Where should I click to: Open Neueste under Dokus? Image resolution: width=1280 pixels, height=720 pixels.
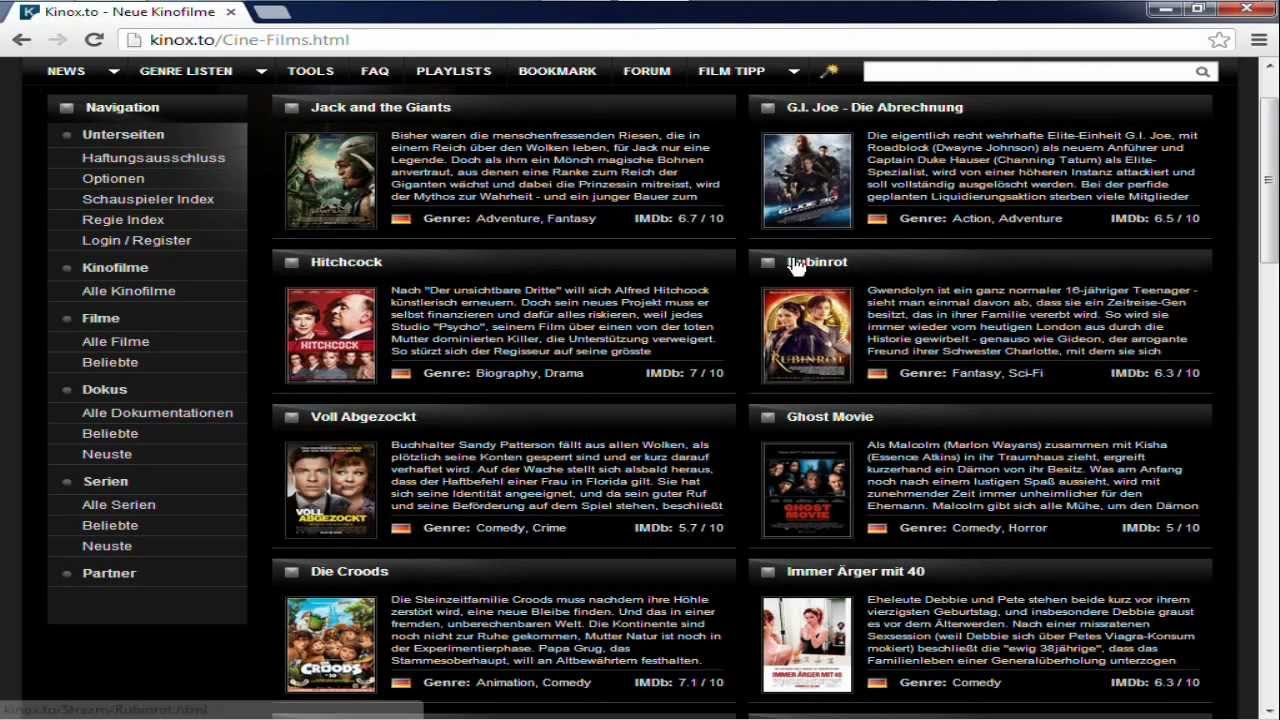(x=107, y=454)
